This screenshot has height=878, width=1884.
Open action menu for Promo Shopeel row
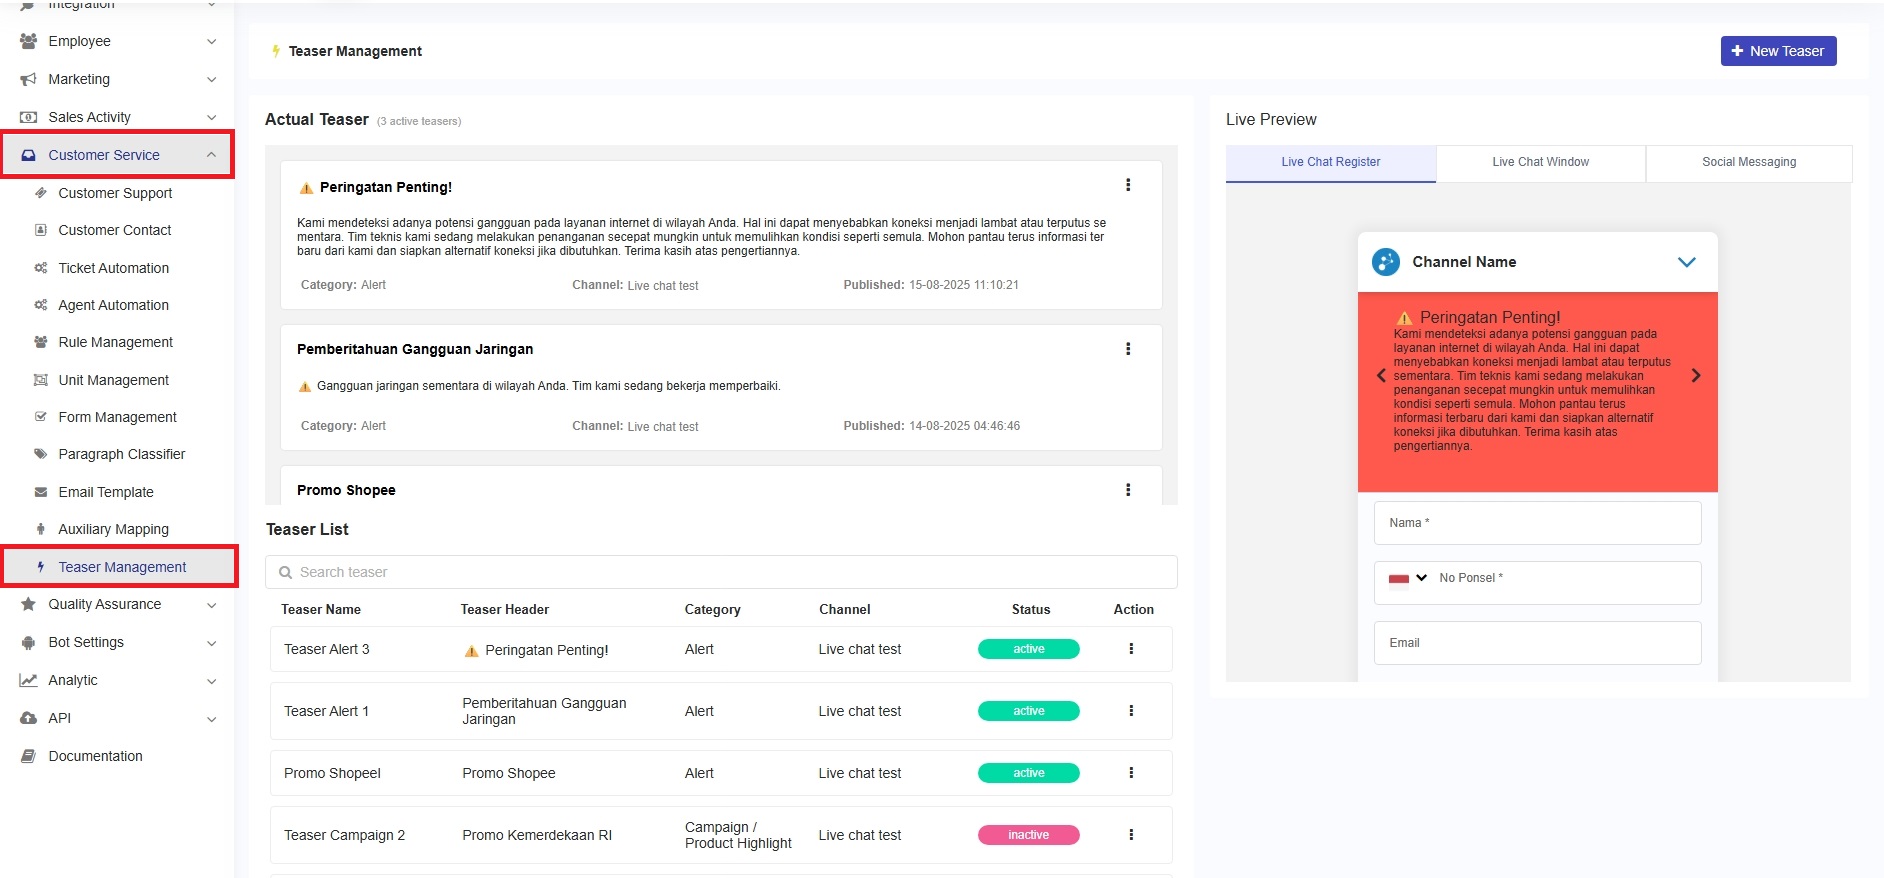click(x=1131, y=773)
